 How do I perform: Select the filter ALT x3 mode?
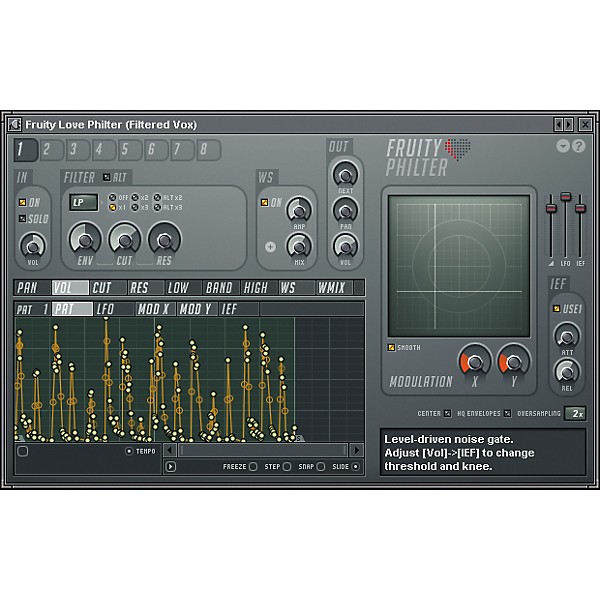pos(157,207)
